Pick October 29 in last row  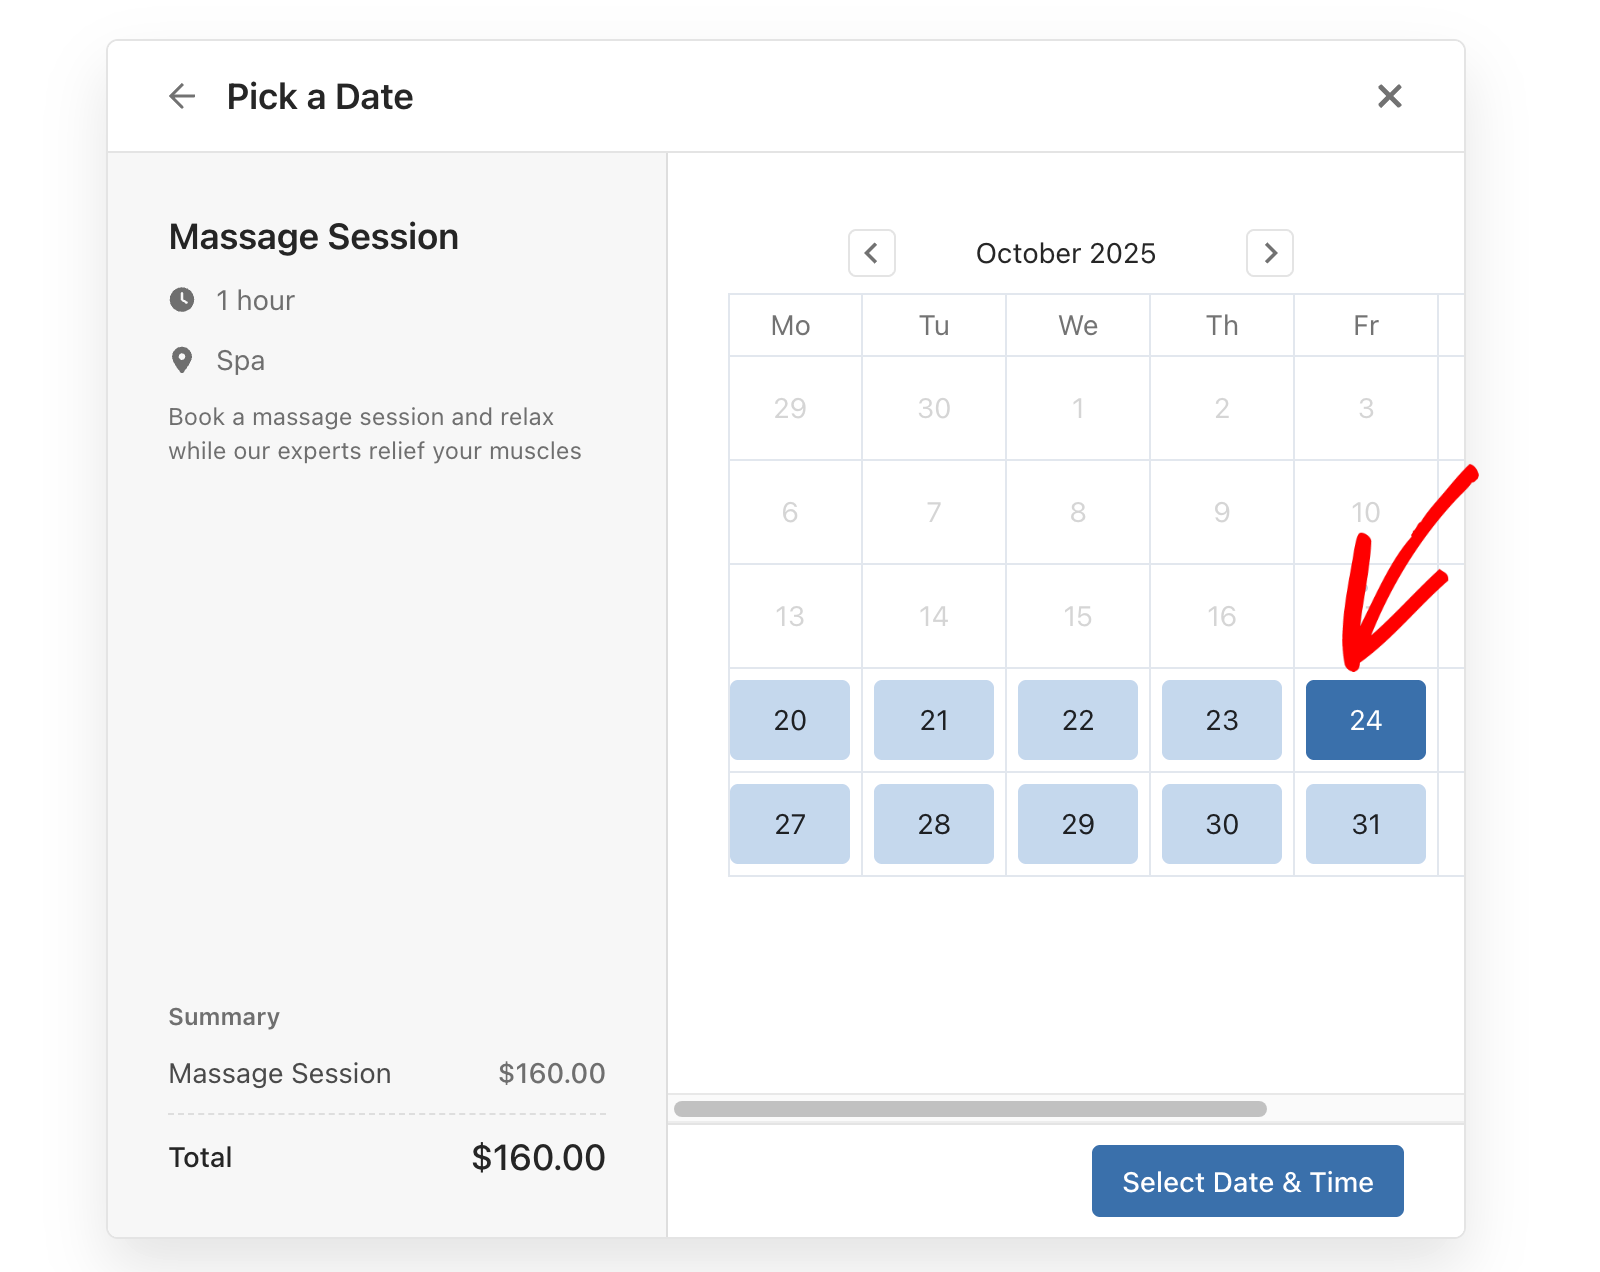click(1078, 824)
